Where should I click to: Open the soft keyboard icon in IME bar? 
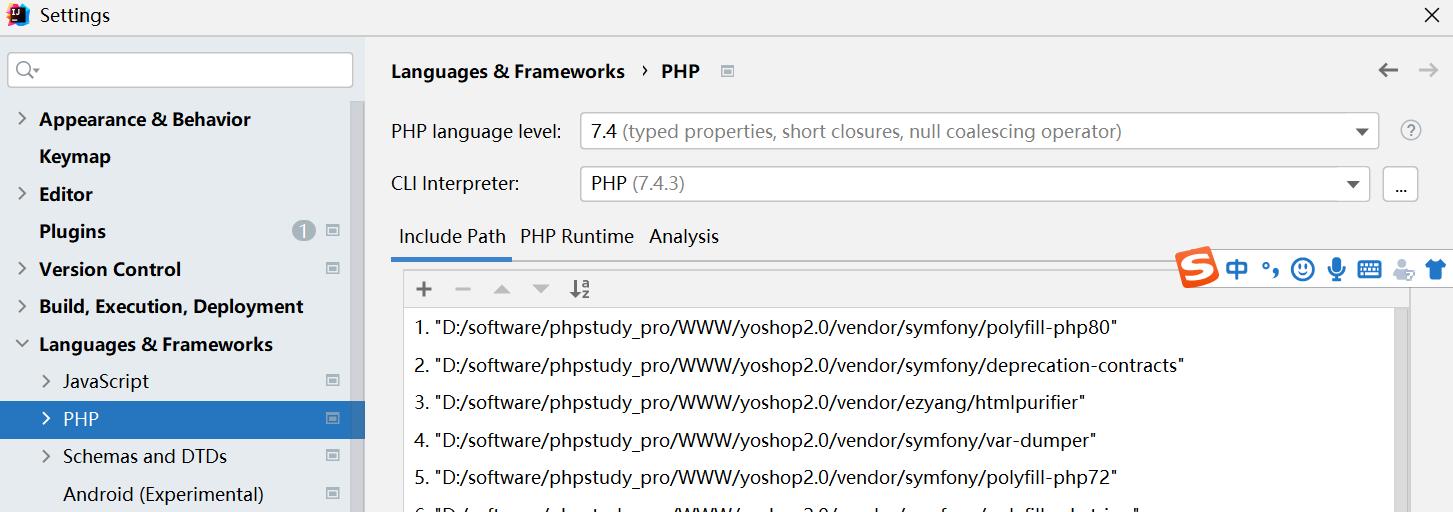pyautogui.click(x=1370, y=269)
